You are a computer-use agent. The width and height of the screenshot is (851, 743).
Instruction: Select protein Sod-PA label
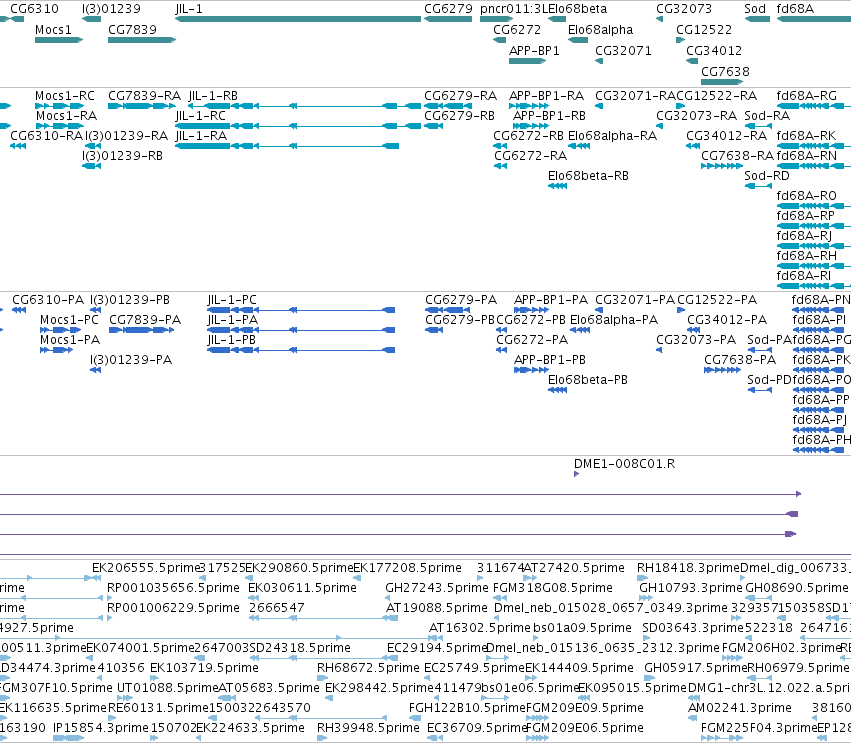[769, 340]
